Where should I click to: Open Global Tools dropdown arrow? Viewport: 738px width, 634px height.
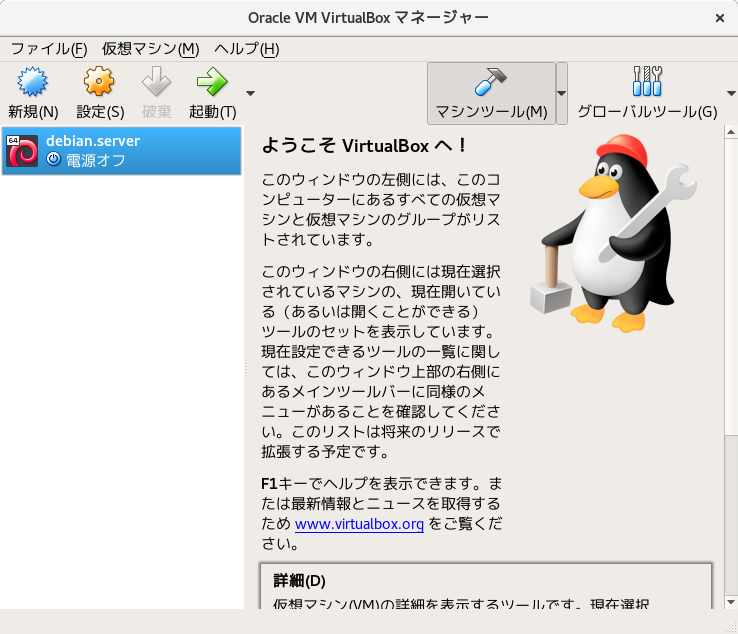731,93
